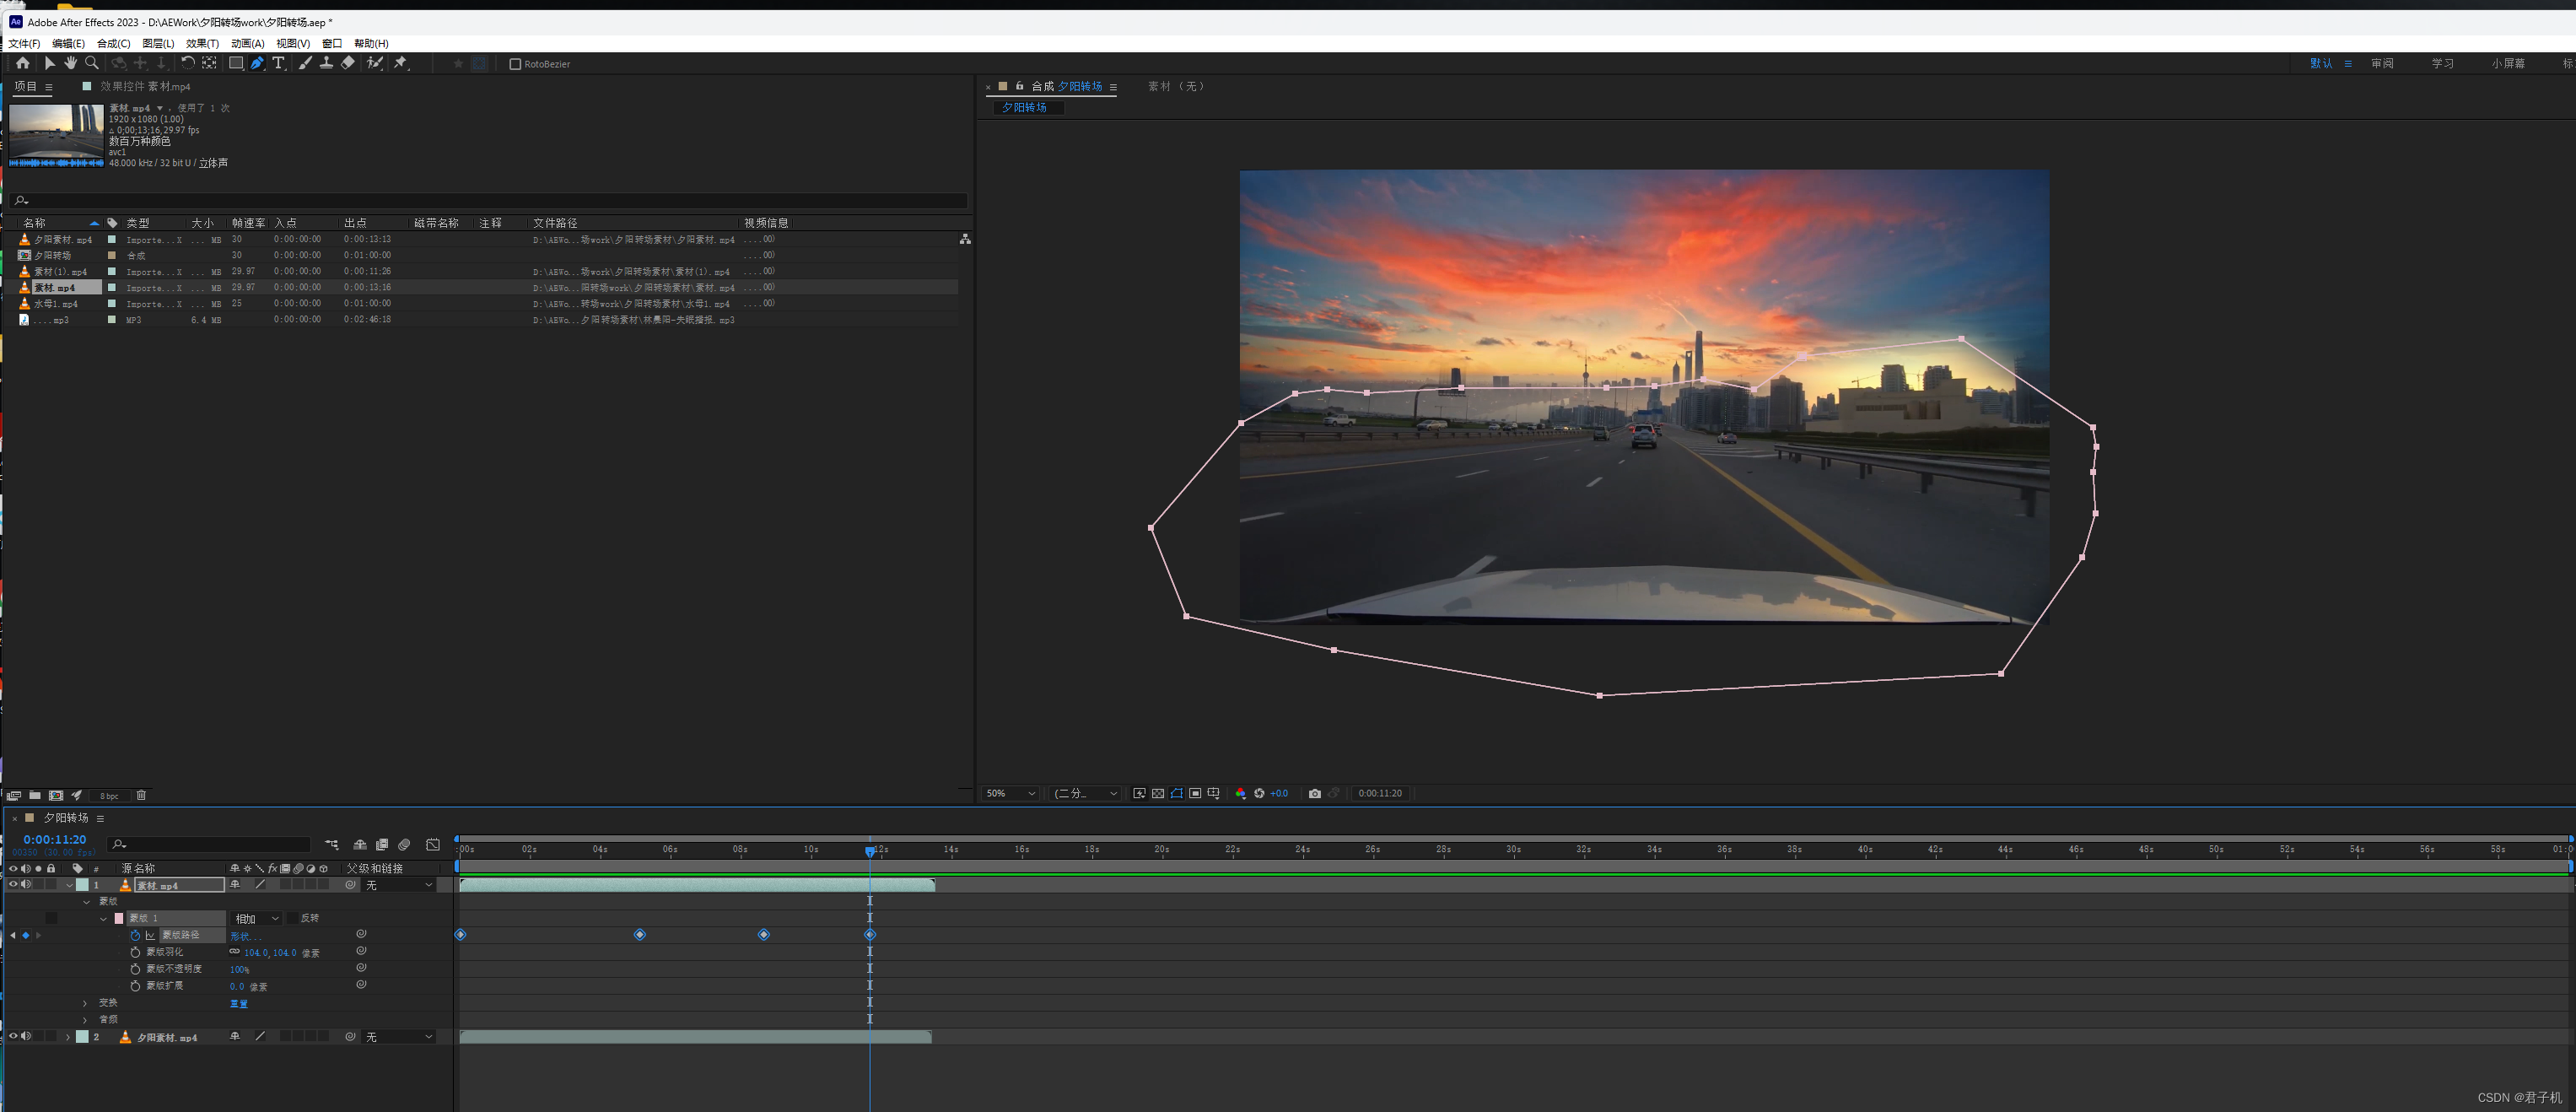Click the 学习 workspace button
Viewport: 2576px width, 1112px height.
(2442, 63)
